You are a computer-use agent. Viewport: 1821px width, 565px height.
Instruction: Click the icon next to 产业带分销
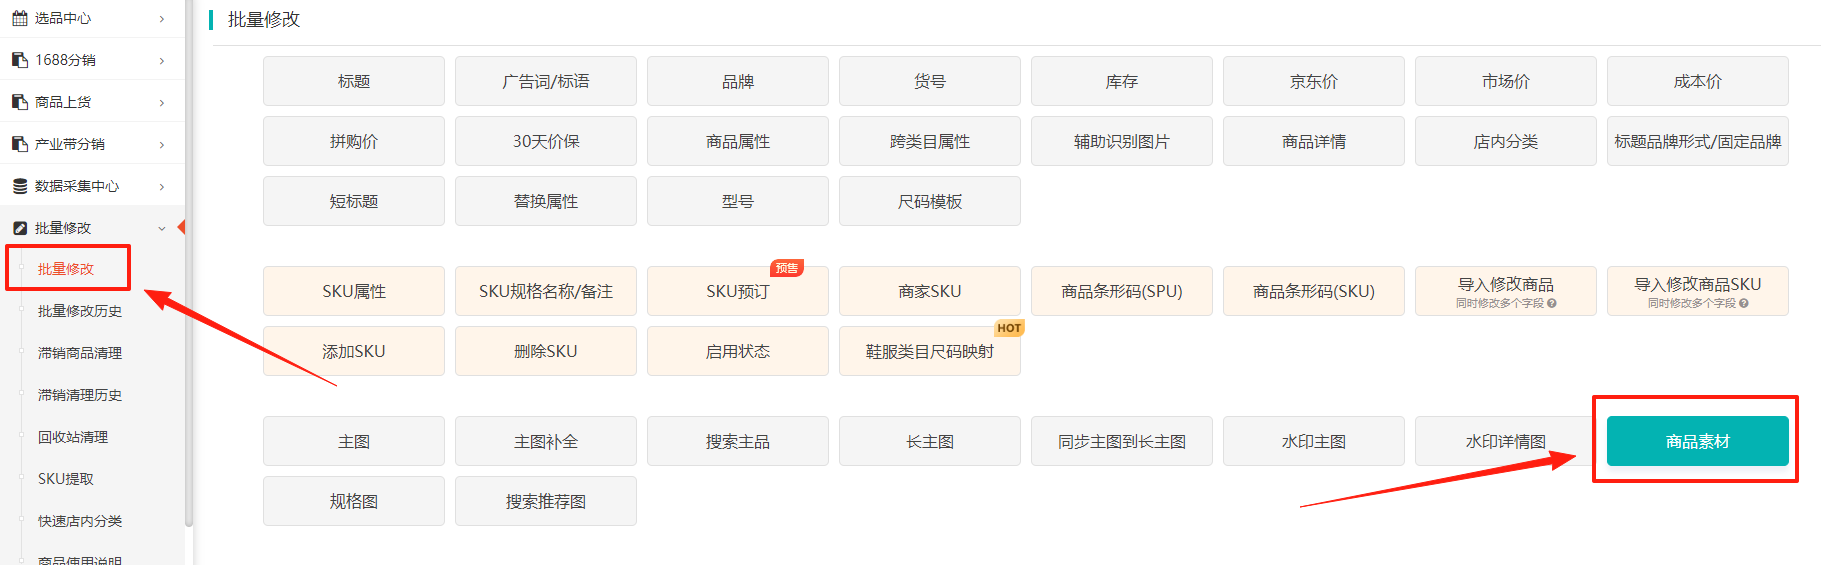(x=19, y=144)
